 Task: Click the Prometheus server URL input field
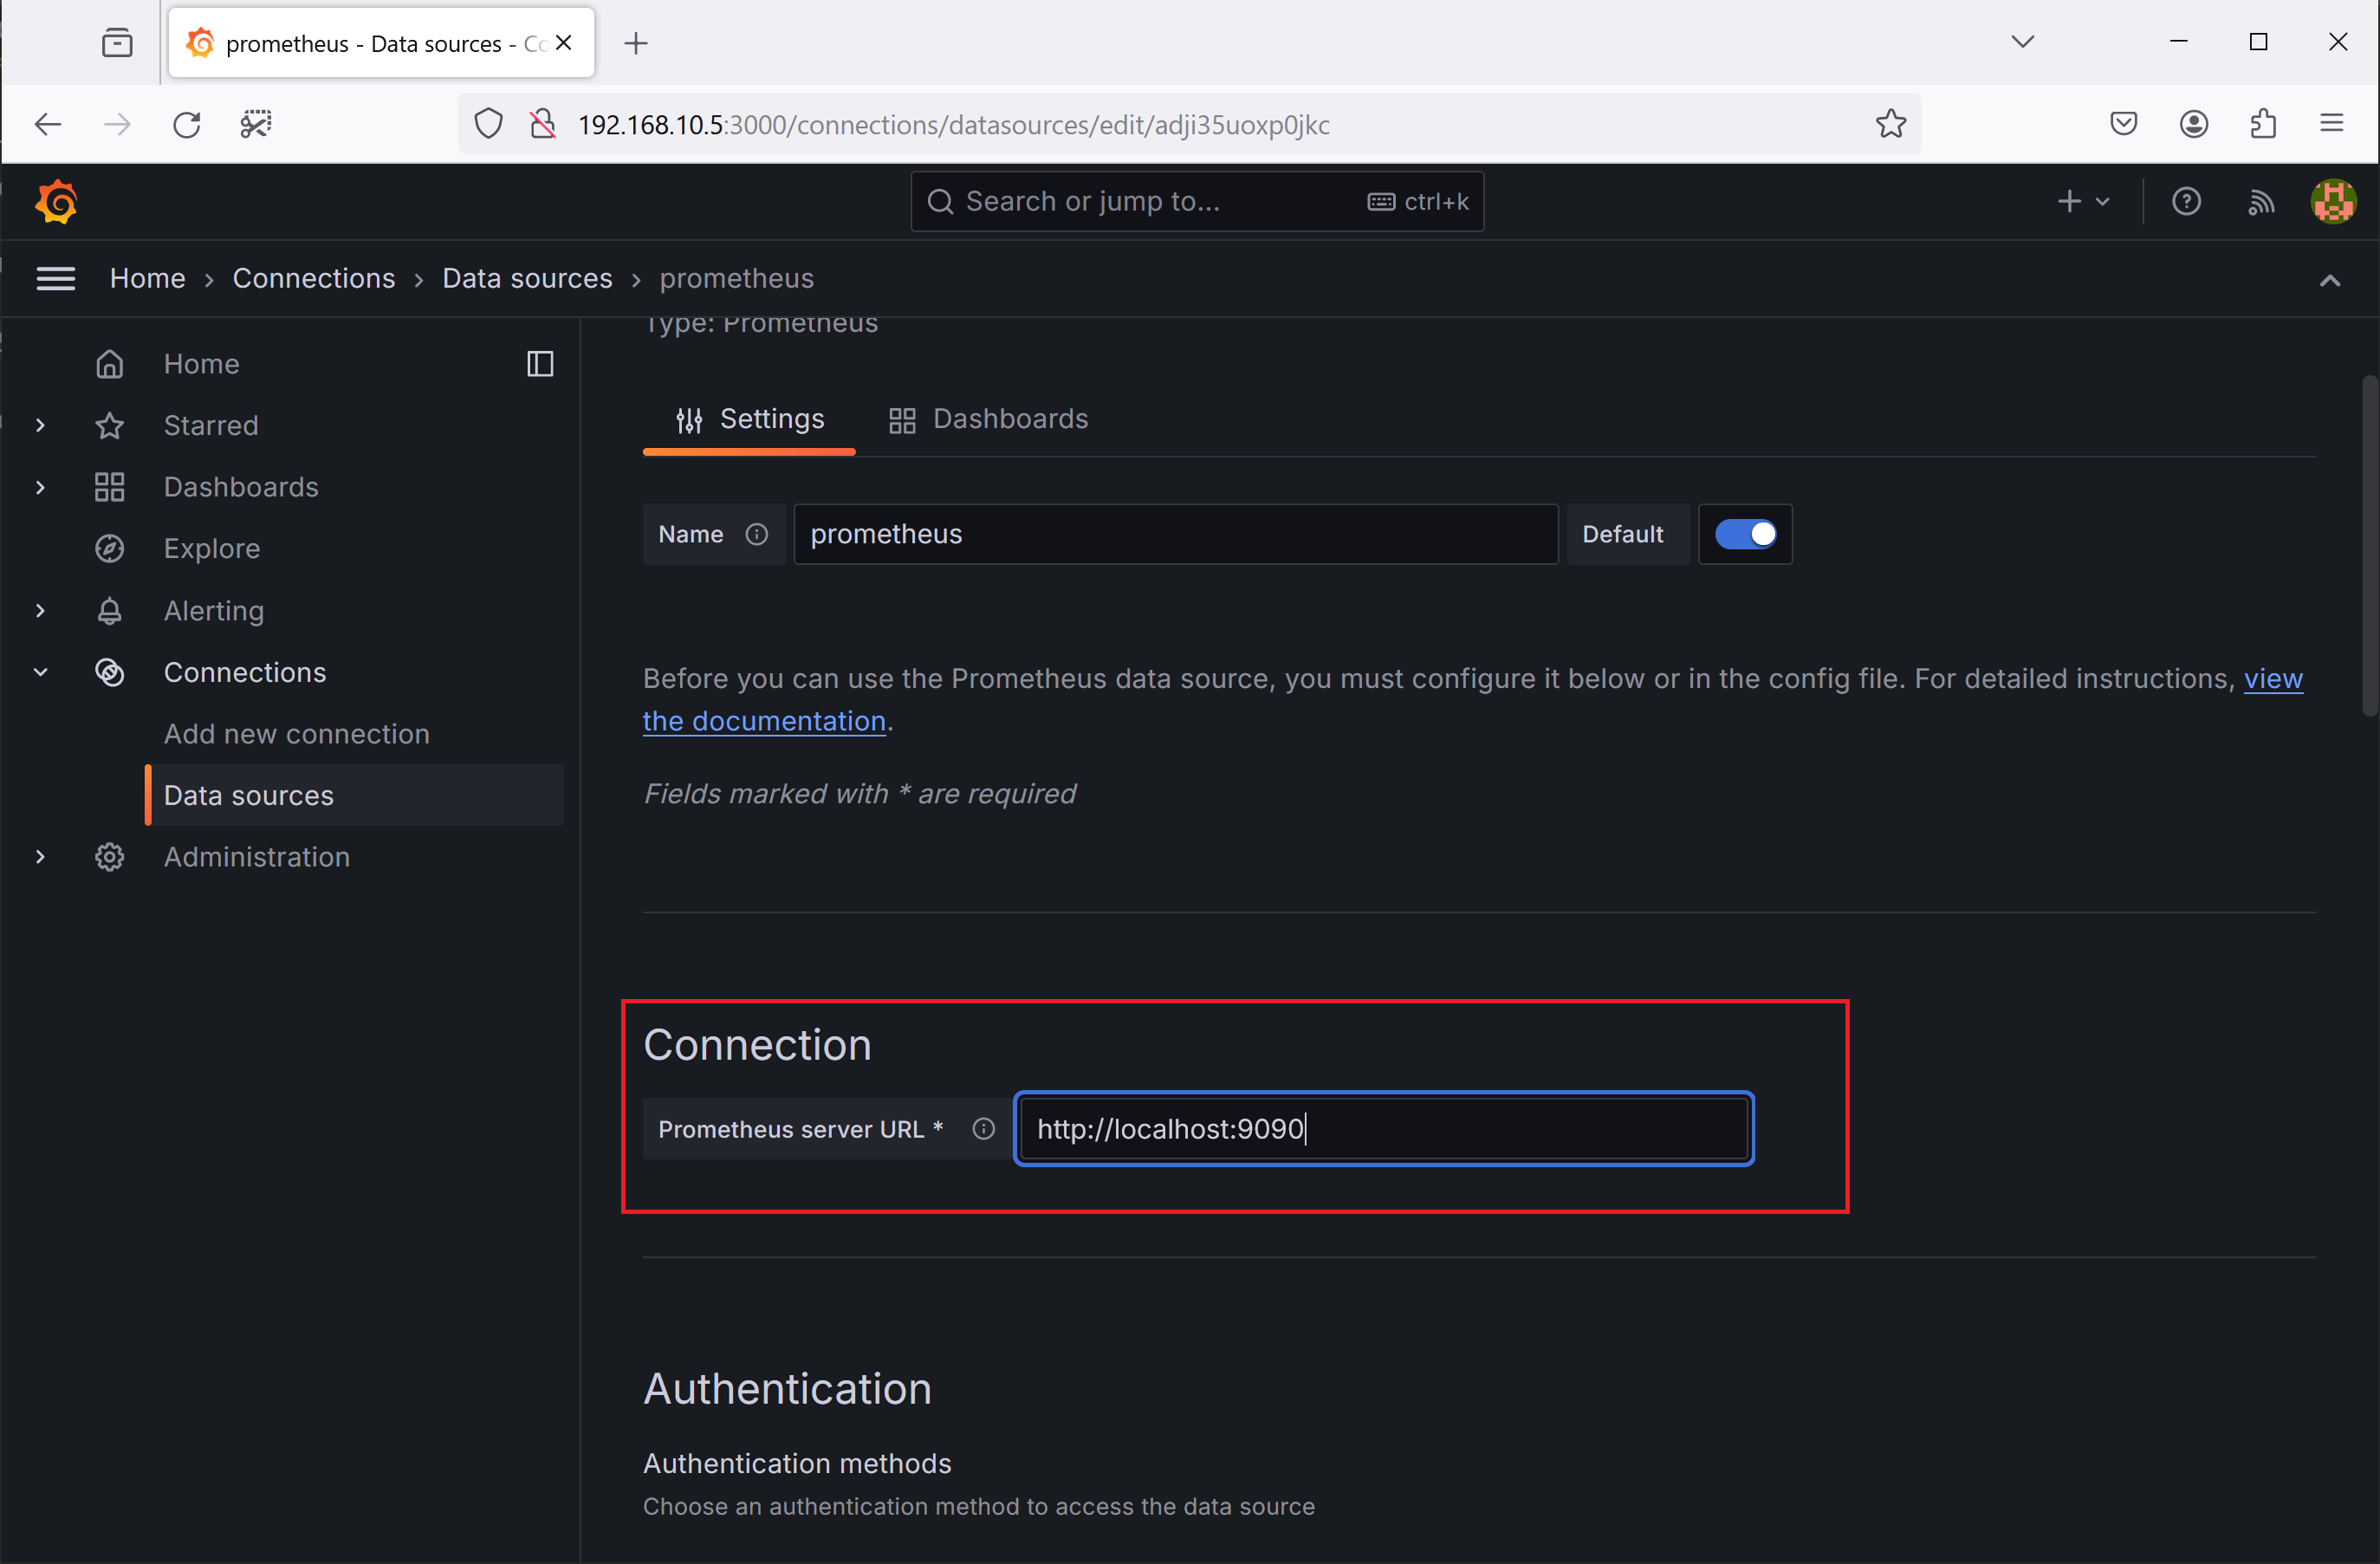pyautogui.click(x=1384, y=1127)
